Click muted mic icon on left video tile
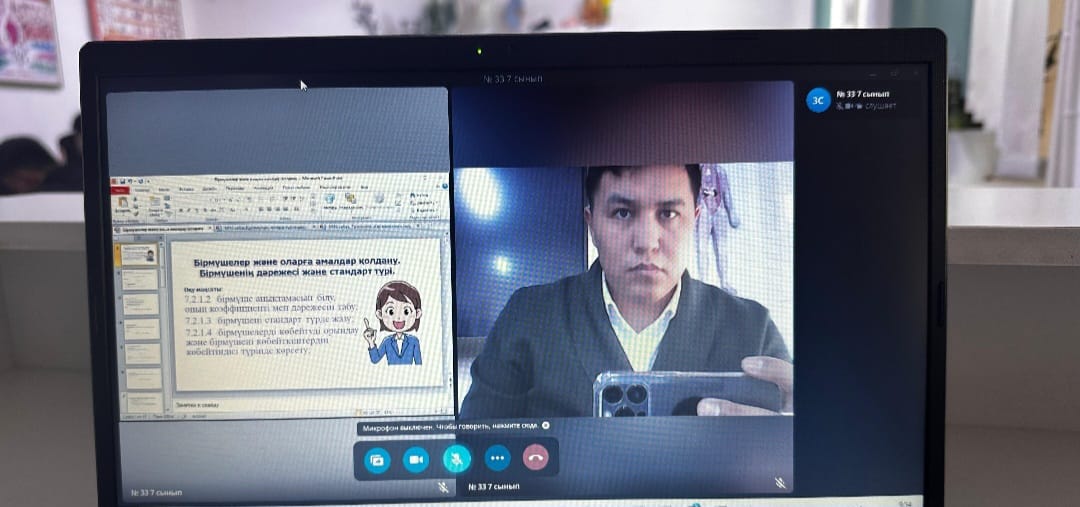The height and width of the screenshot is (507, 1080). click(443, 486)
